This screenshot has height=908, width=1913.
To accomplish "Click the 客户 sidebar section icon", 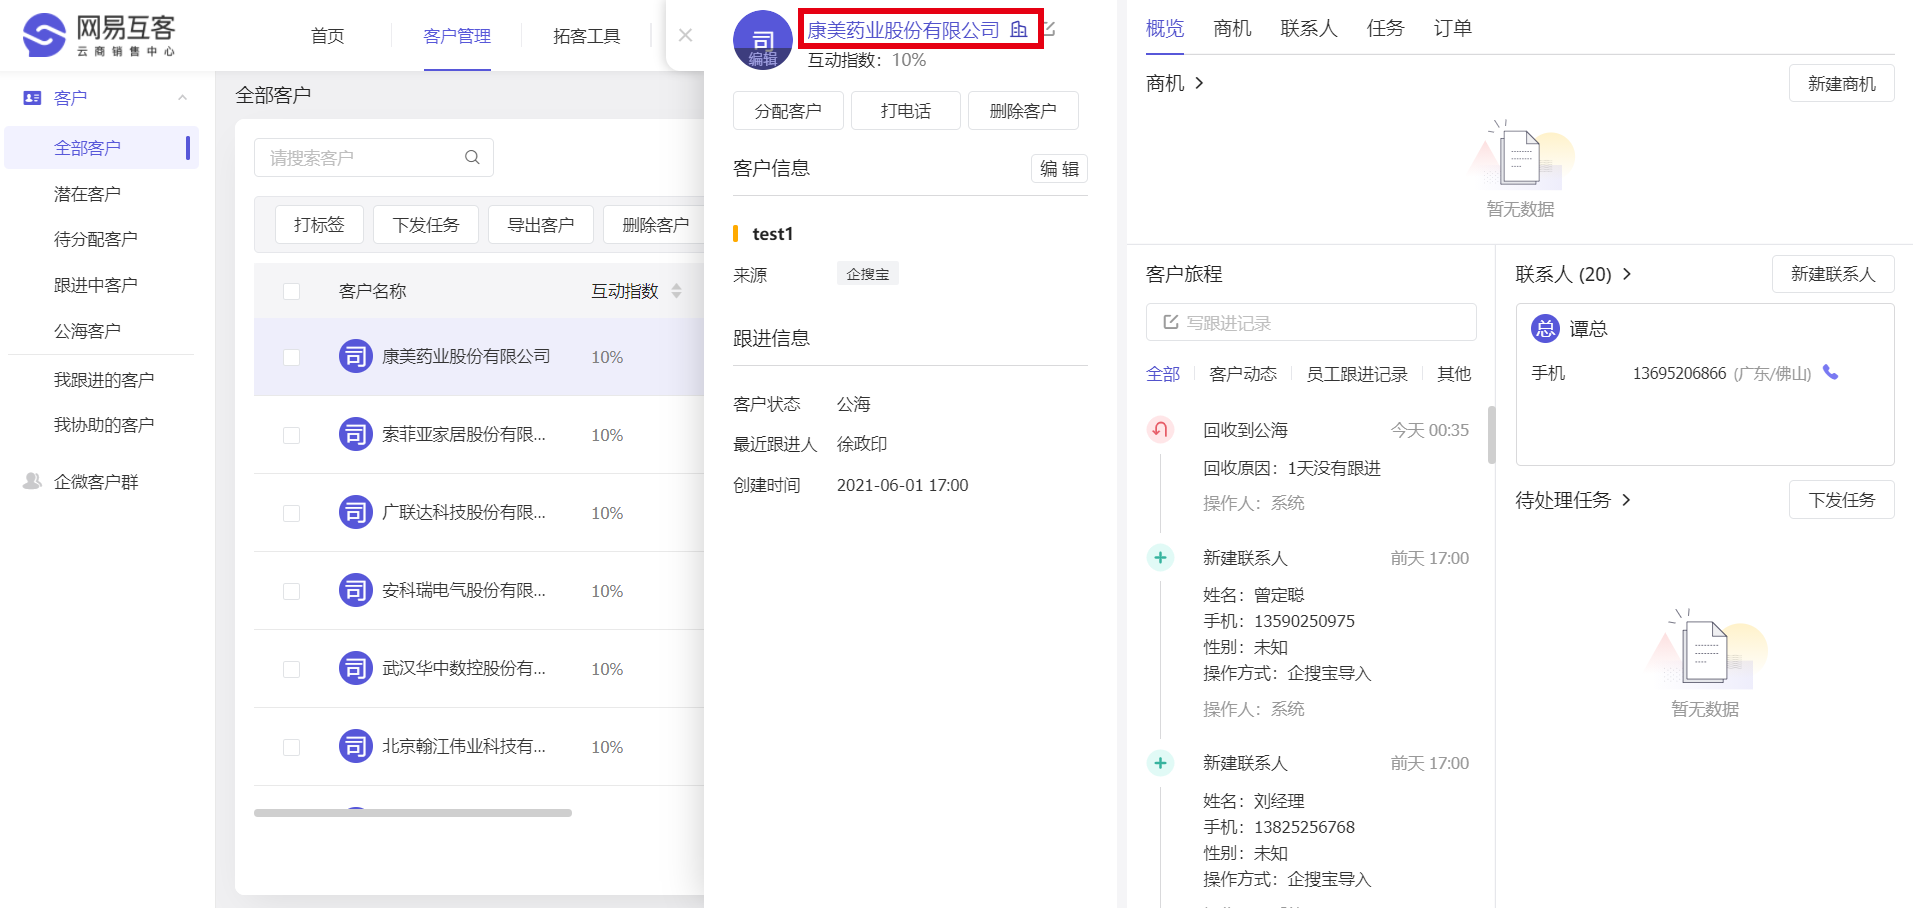I will point(32,98).
